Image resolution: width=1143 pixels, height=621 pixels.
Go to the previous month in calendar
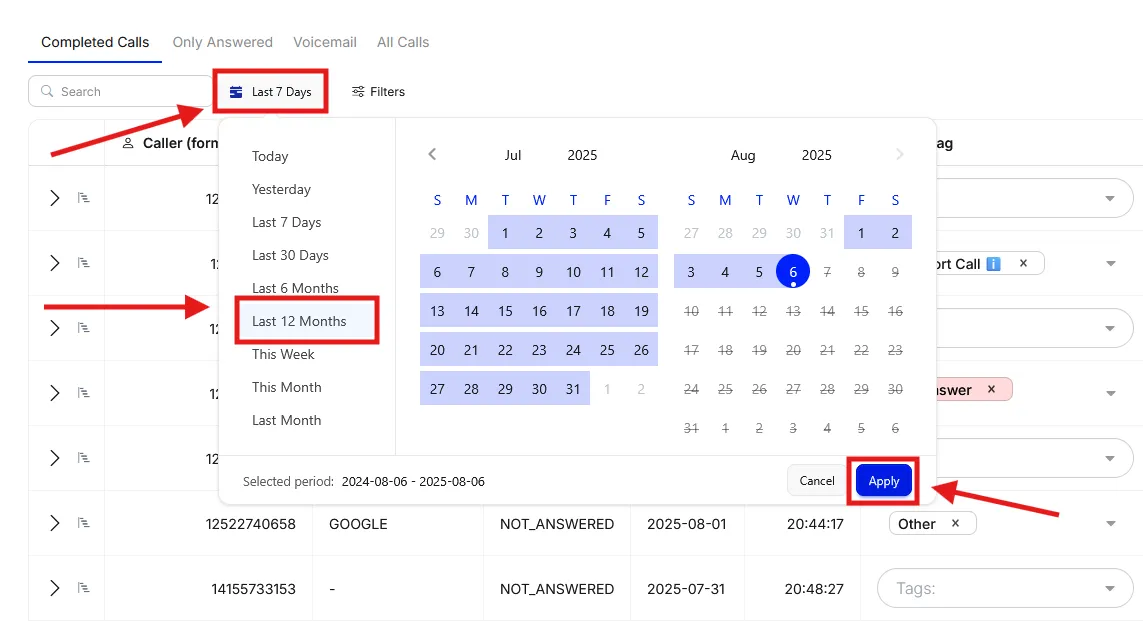point(432,155)
